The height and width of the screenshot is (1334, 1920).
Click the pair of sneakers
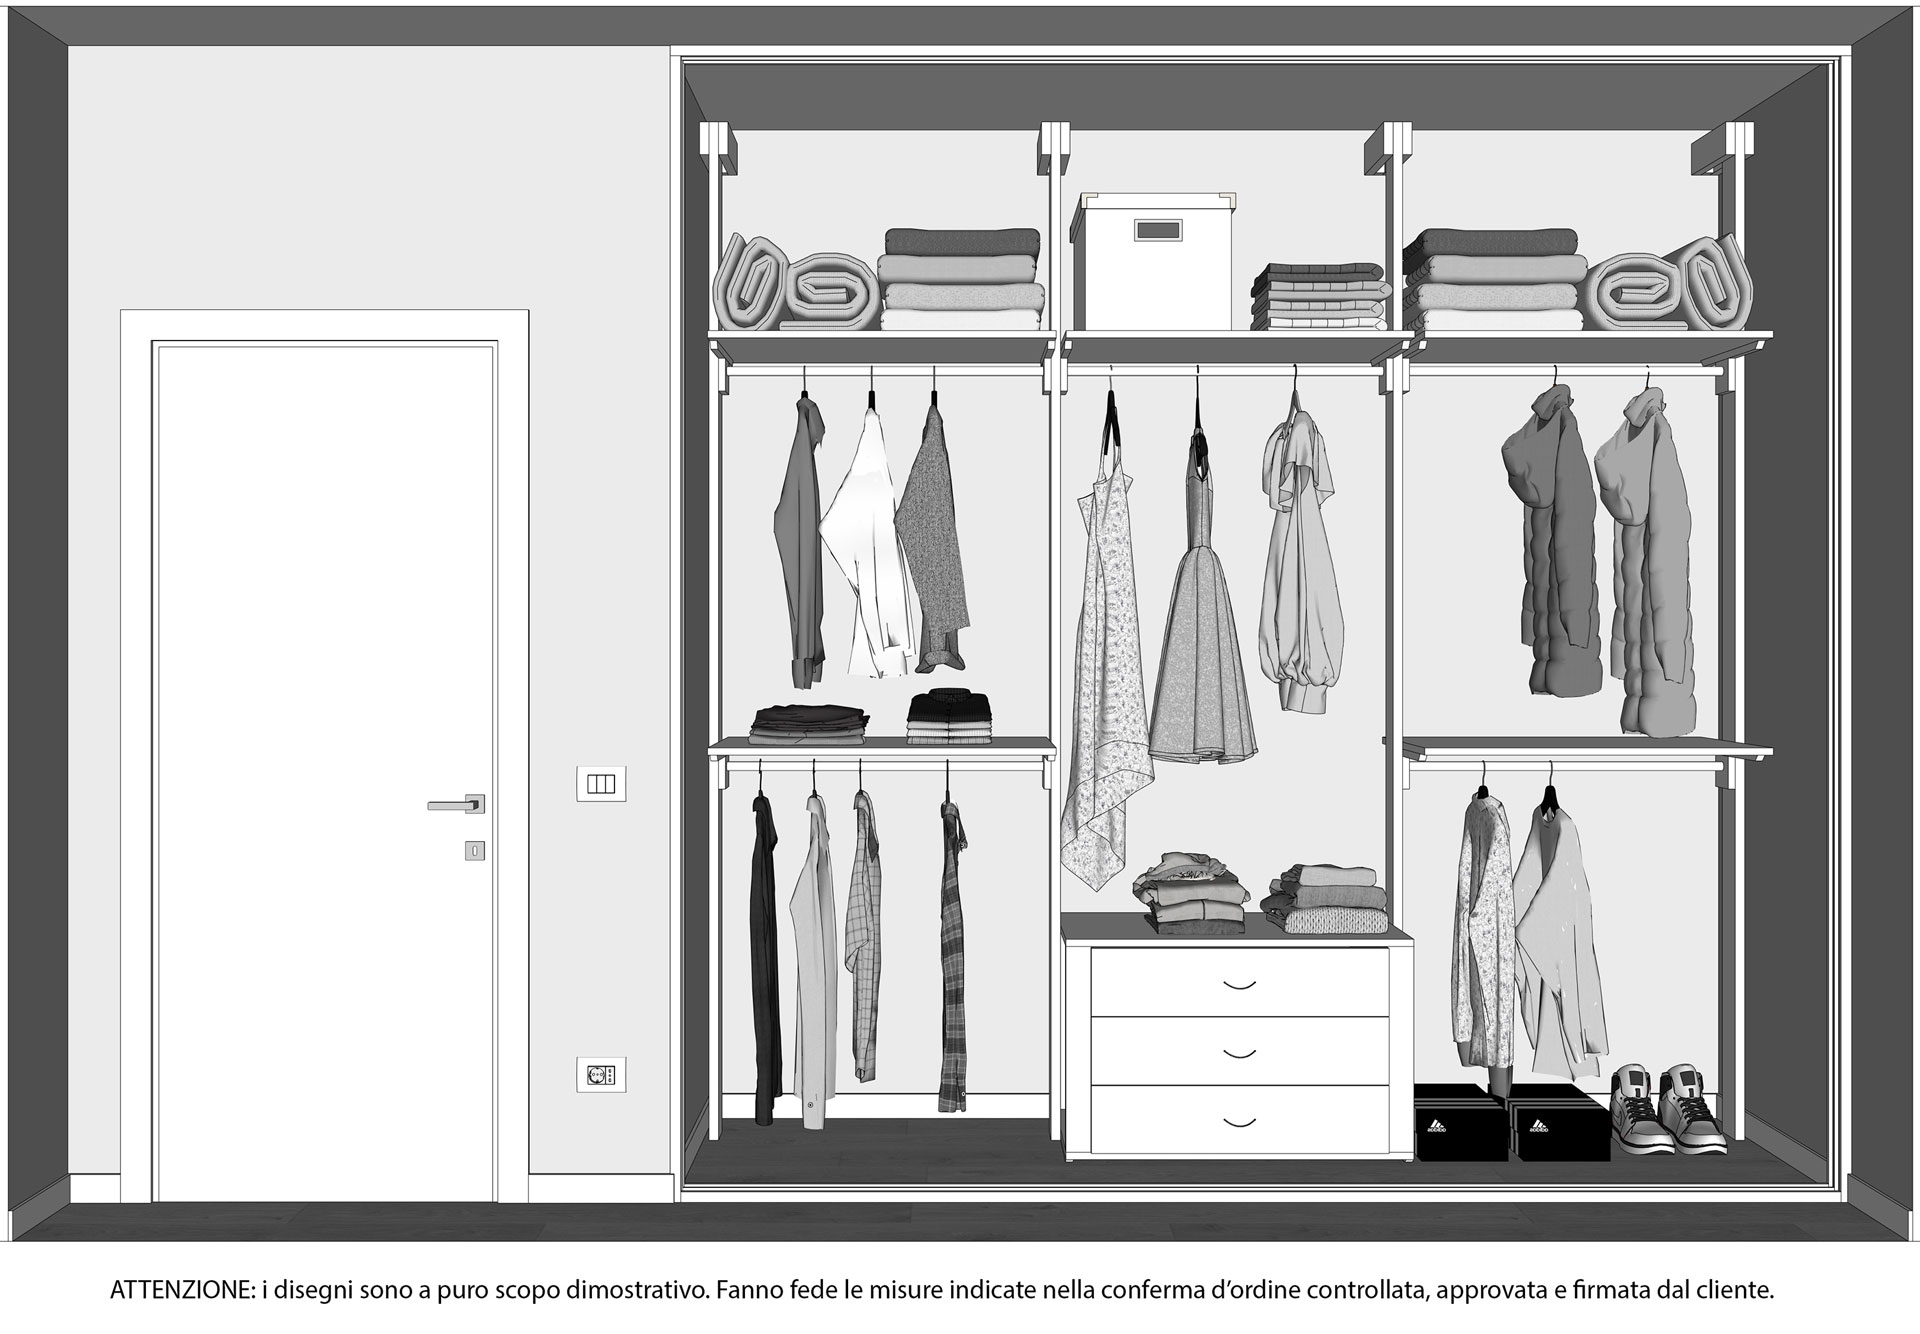tap(1667, 1109)
